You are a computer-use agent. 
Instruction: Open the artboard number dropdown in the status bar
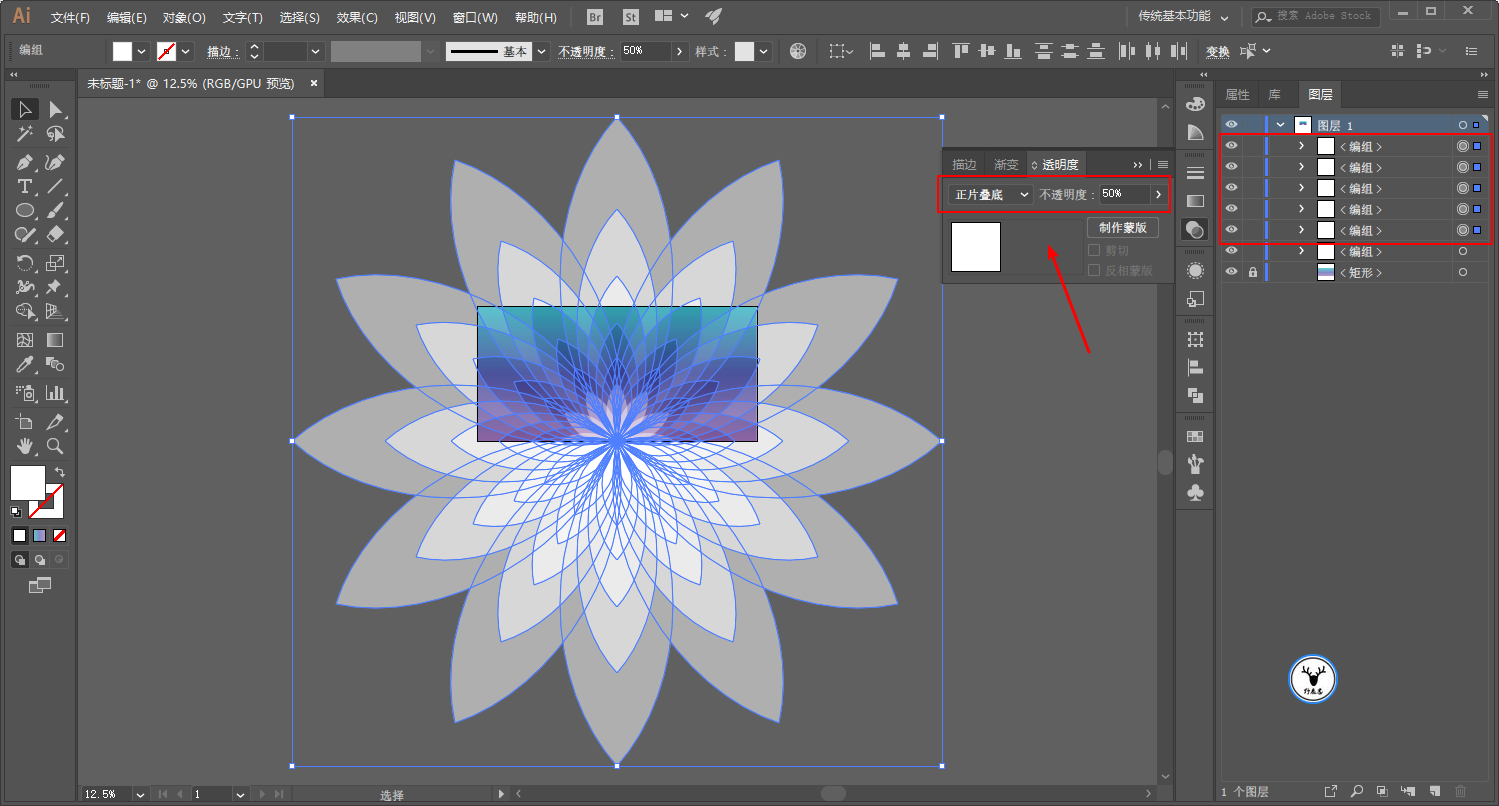(240, 794)
